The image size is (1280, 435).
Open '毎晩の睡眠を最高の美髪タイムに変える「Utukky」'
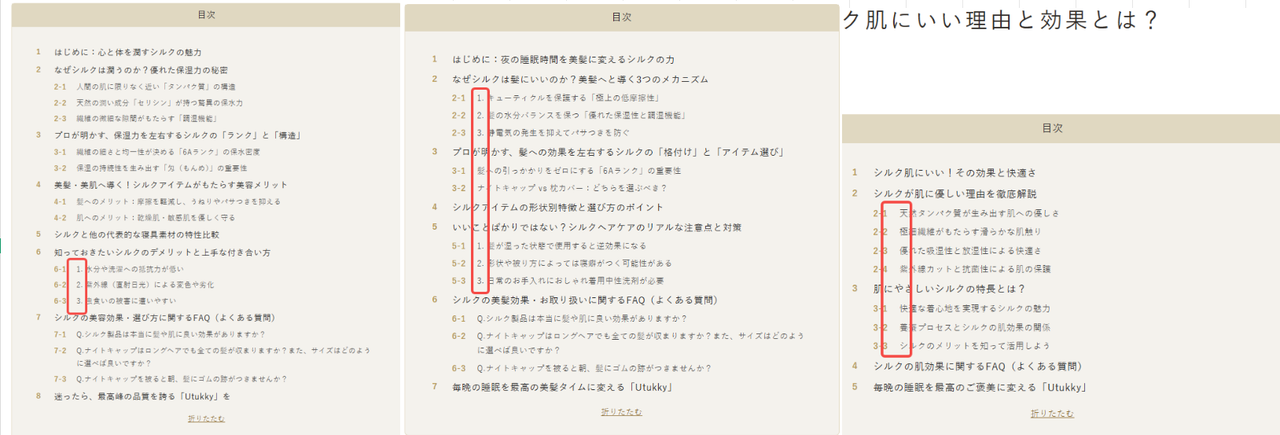[561, 387]
